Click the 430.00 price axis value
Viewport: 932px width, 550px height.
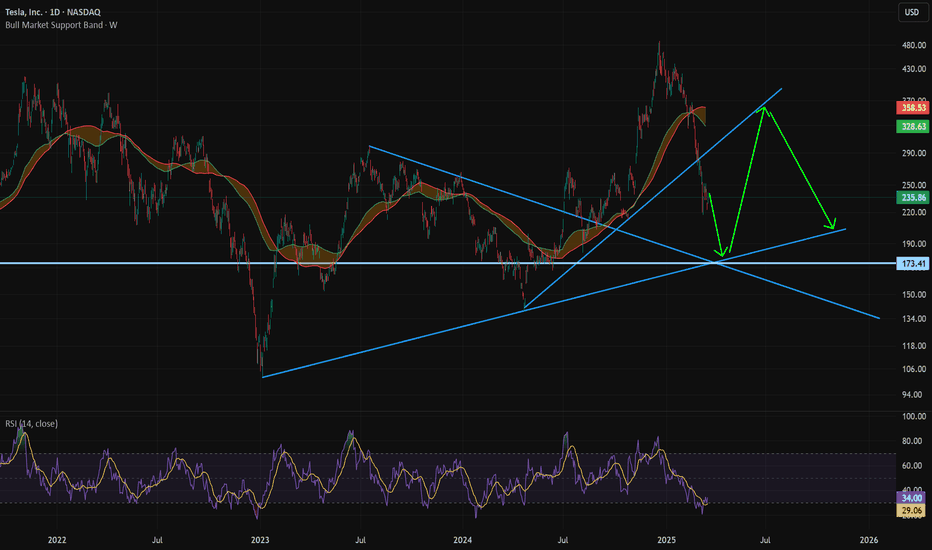[914, 69]
